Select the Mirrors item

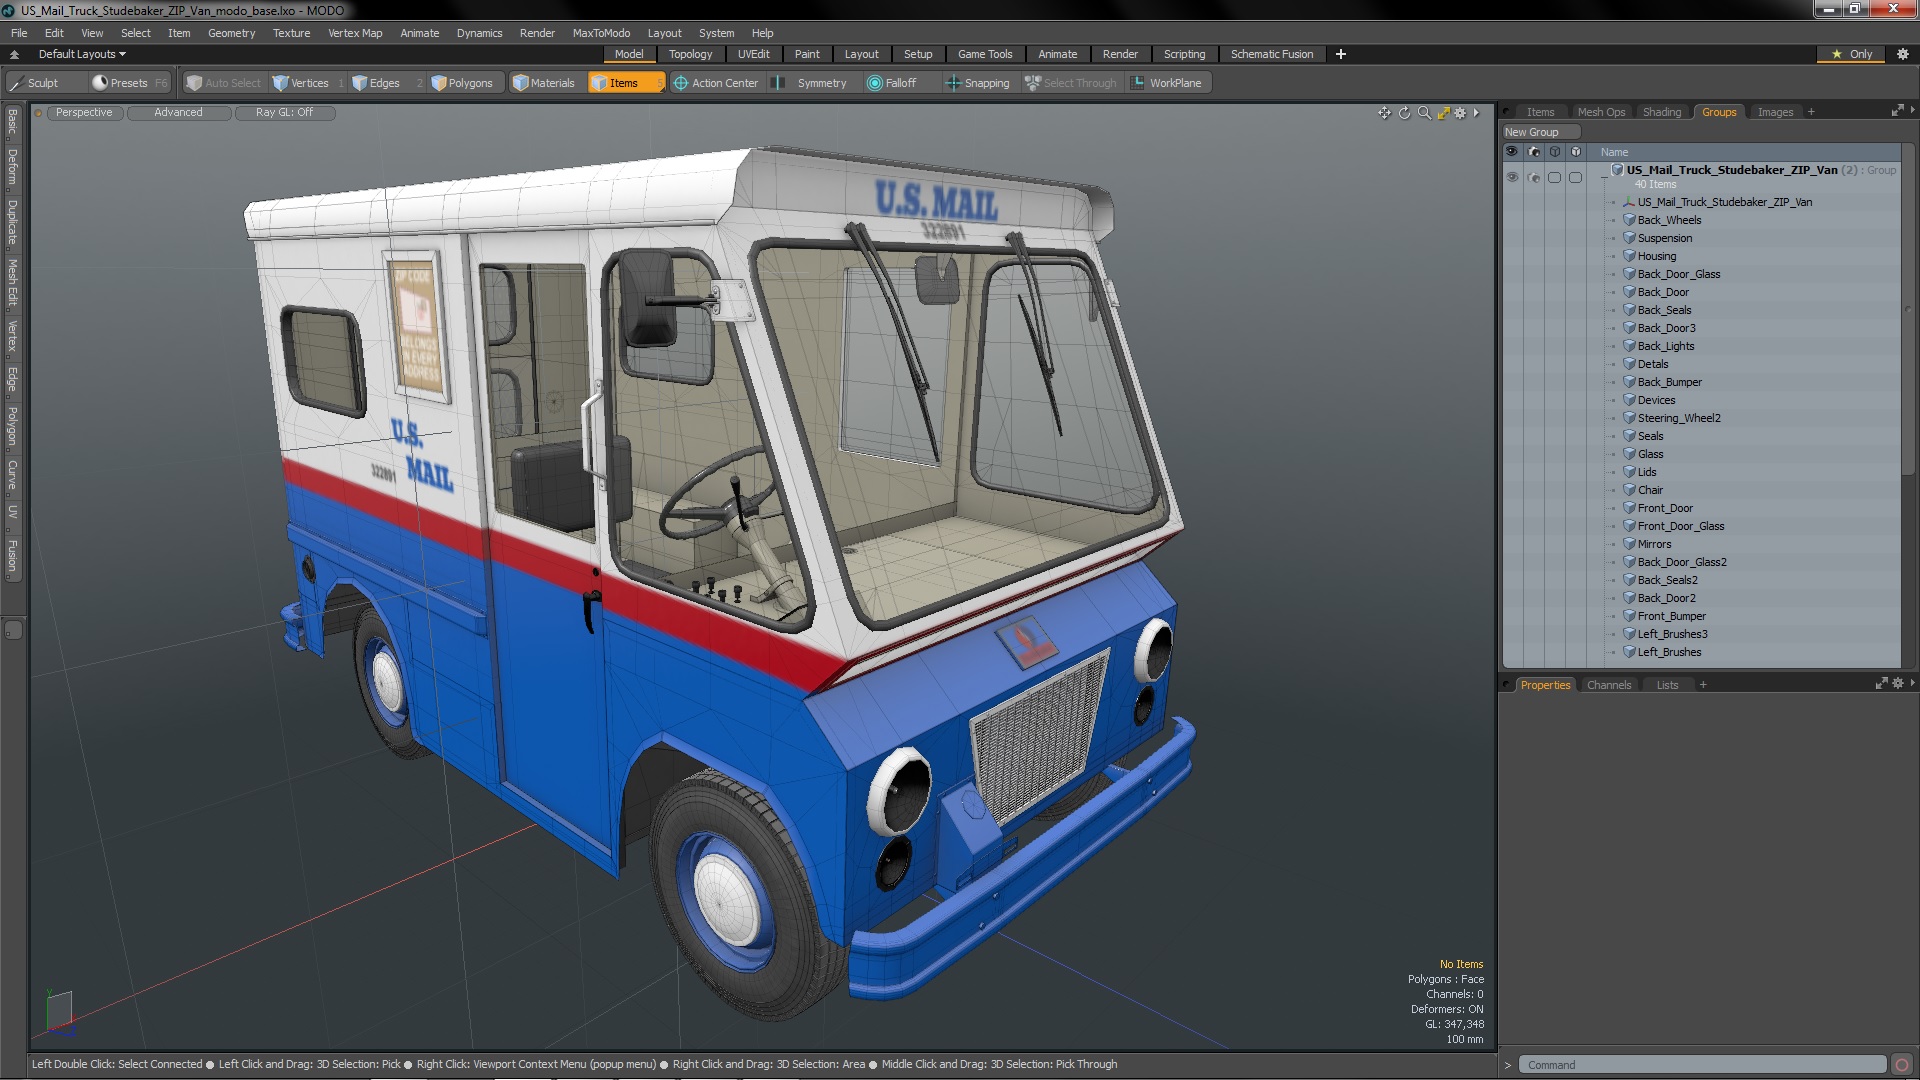1654,544
